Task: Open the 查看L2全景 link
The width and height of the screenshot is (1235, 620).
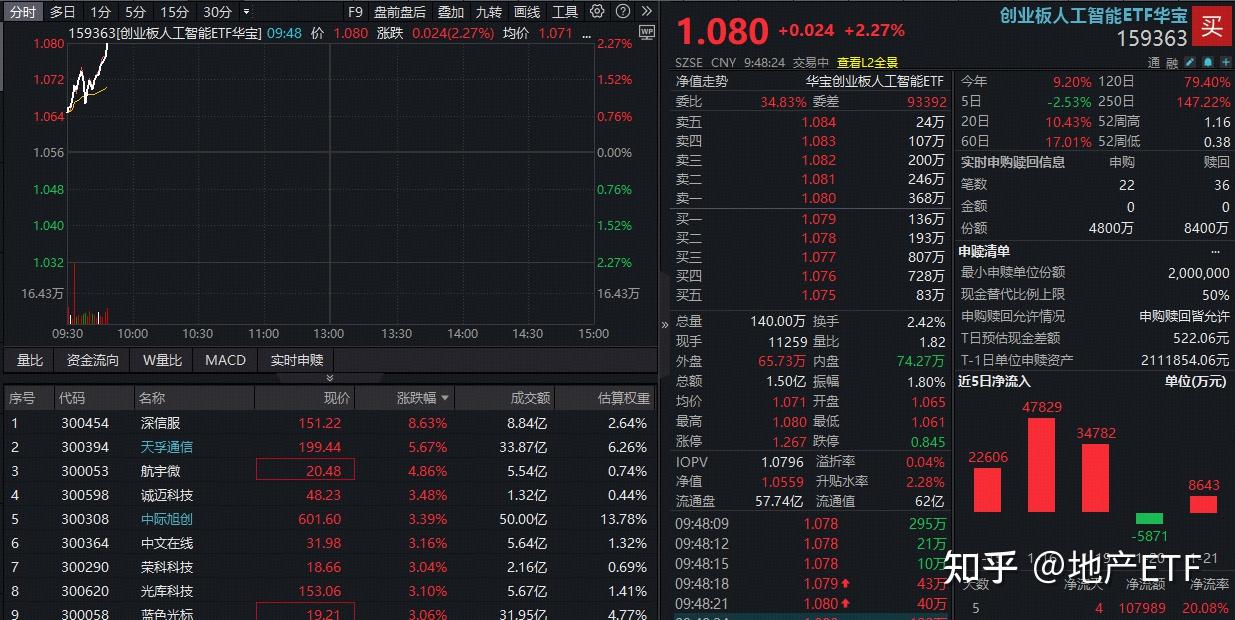Action: 866,61
